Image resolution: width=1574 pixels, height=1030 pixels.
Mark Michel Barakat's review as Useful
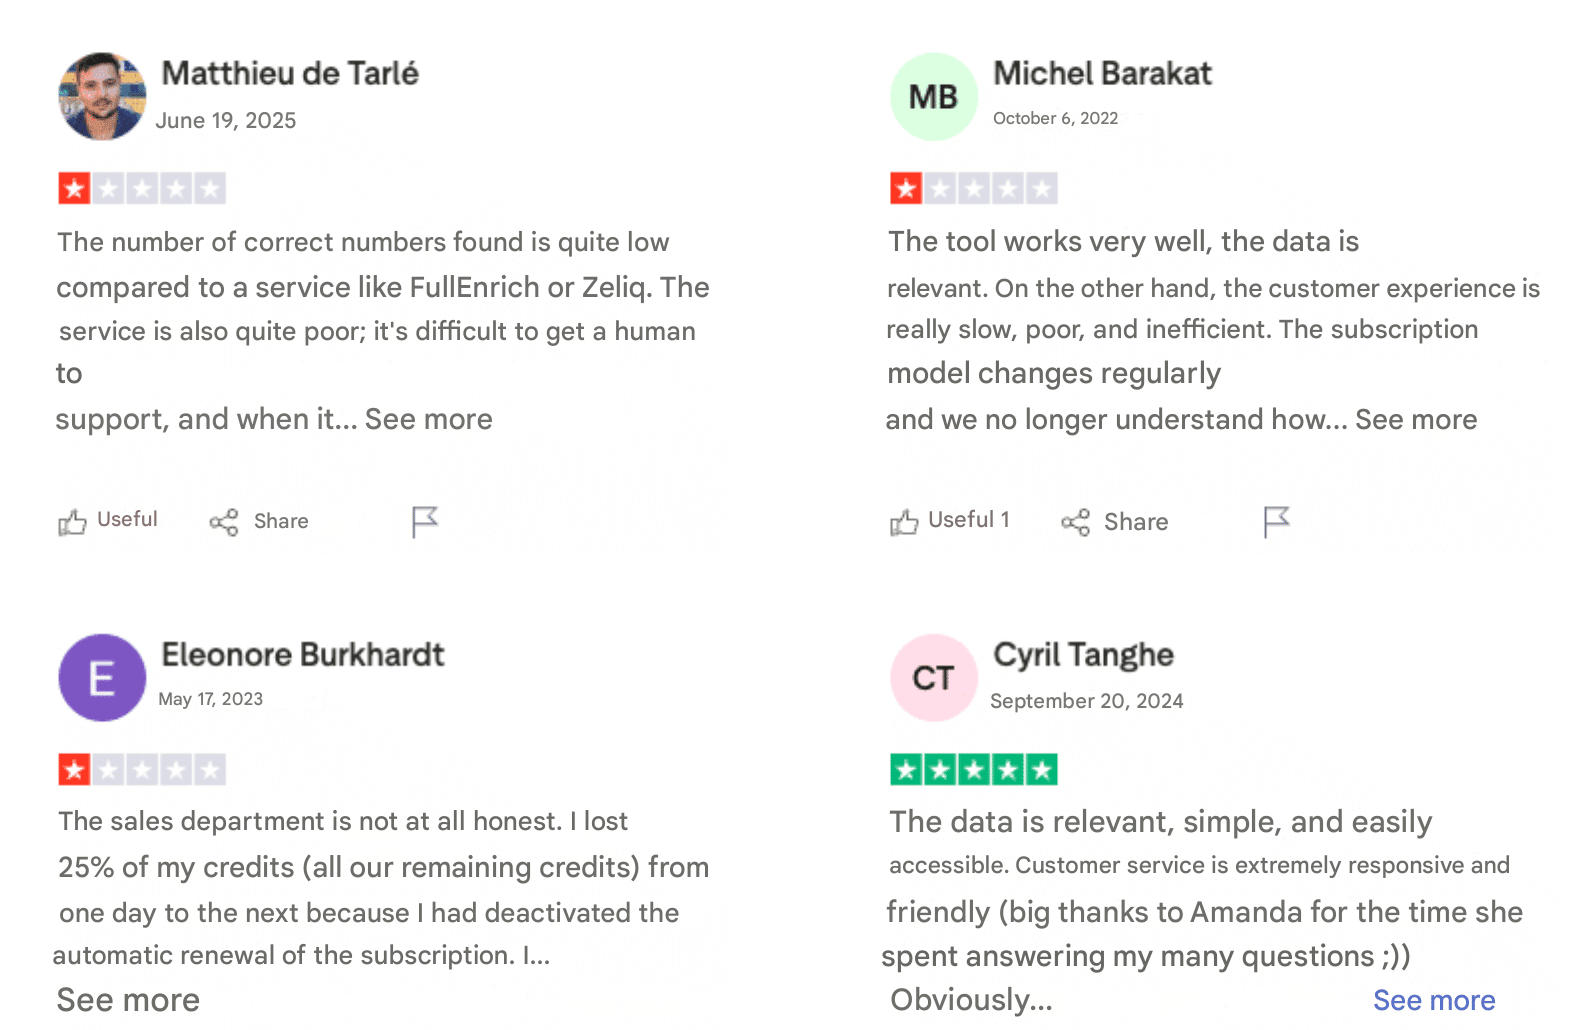click(x=950, y=521)
